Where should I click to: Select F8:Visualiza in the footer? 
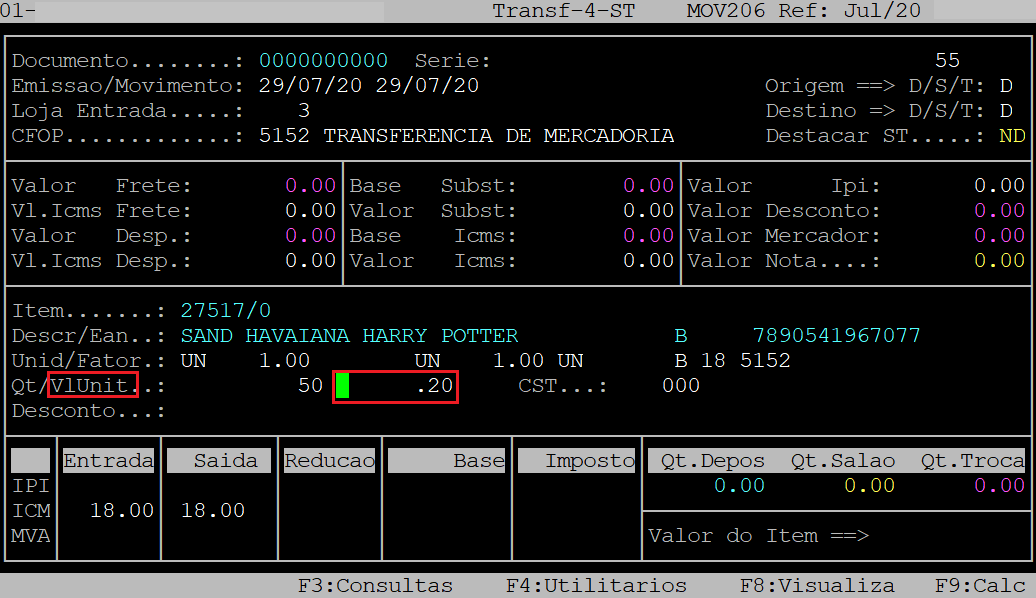click(817, 586)
